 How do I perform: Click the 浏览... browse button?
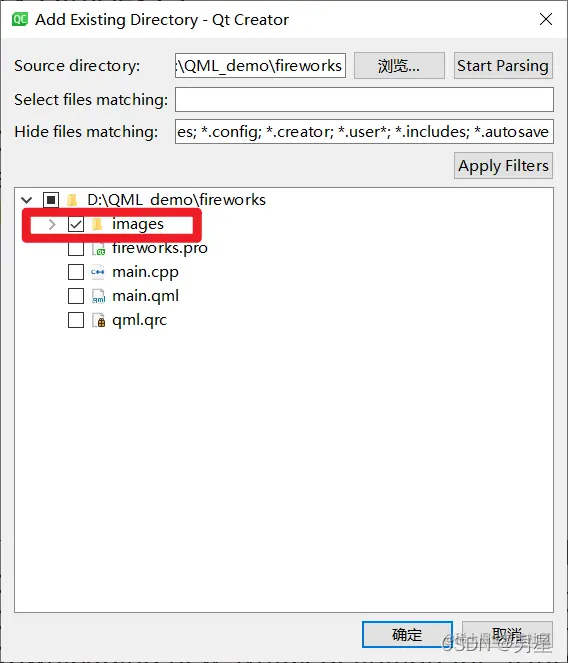399,66
